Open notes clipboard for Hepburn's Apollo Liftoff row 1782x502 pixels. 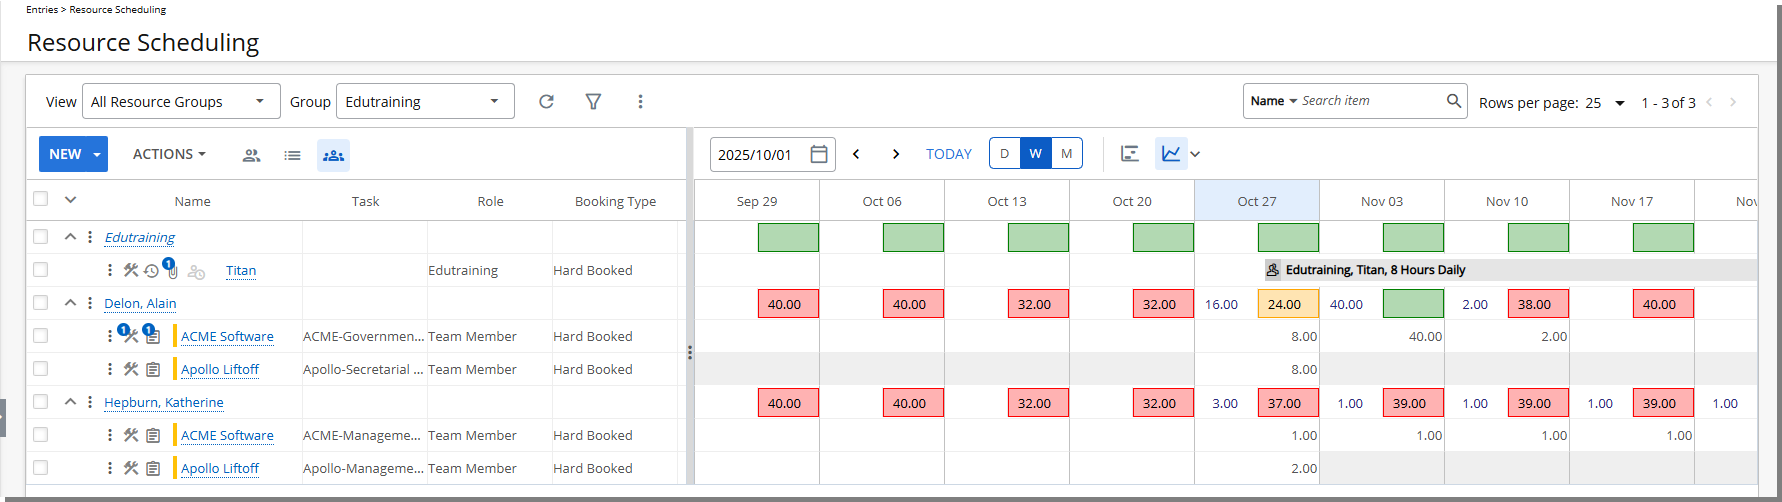(x=153, y=469)
